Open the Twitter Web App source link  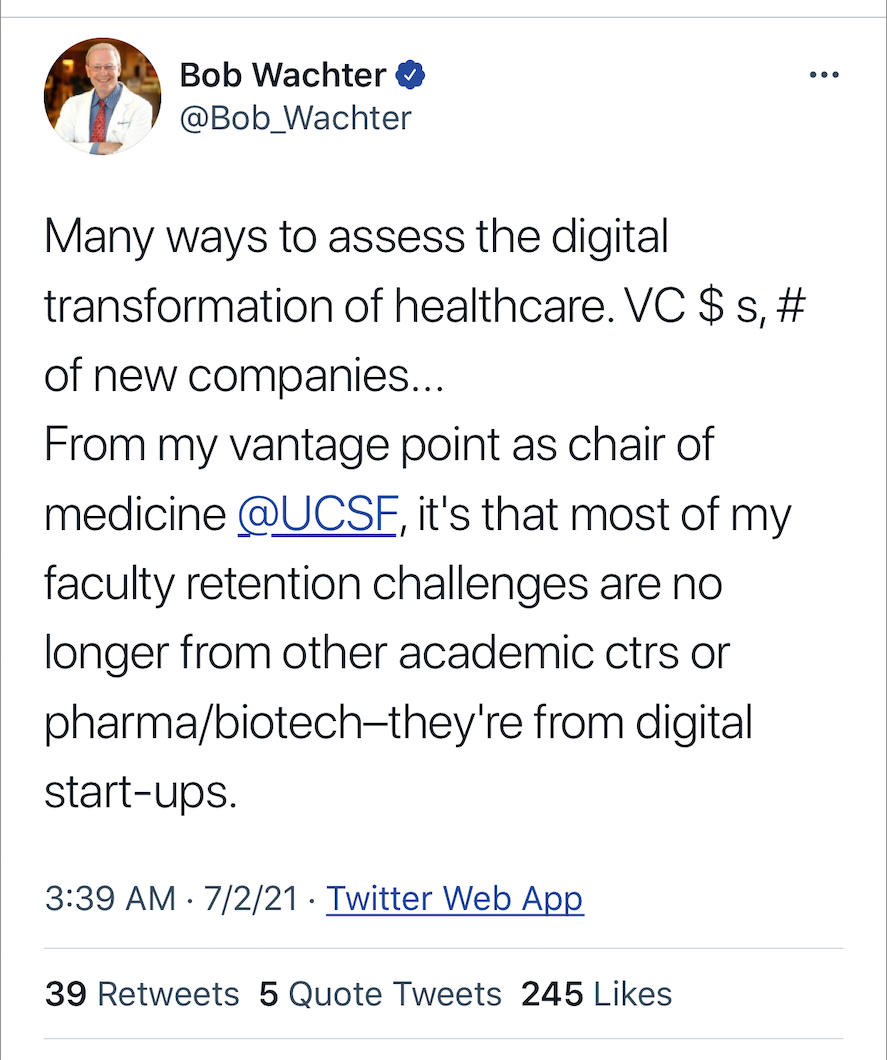click(454, 898)
